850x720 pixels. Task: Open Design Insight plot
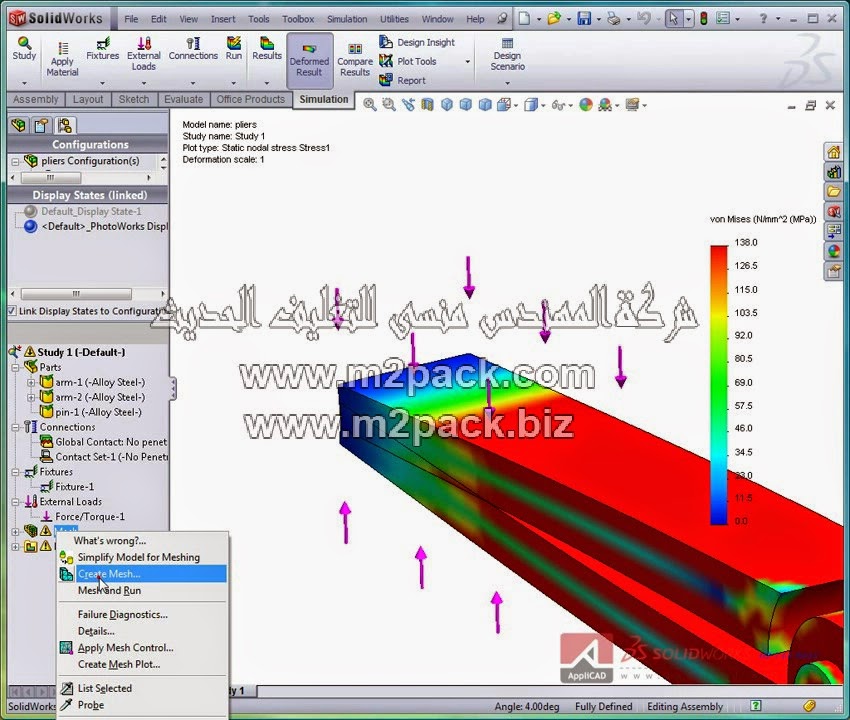click(417, 42)
